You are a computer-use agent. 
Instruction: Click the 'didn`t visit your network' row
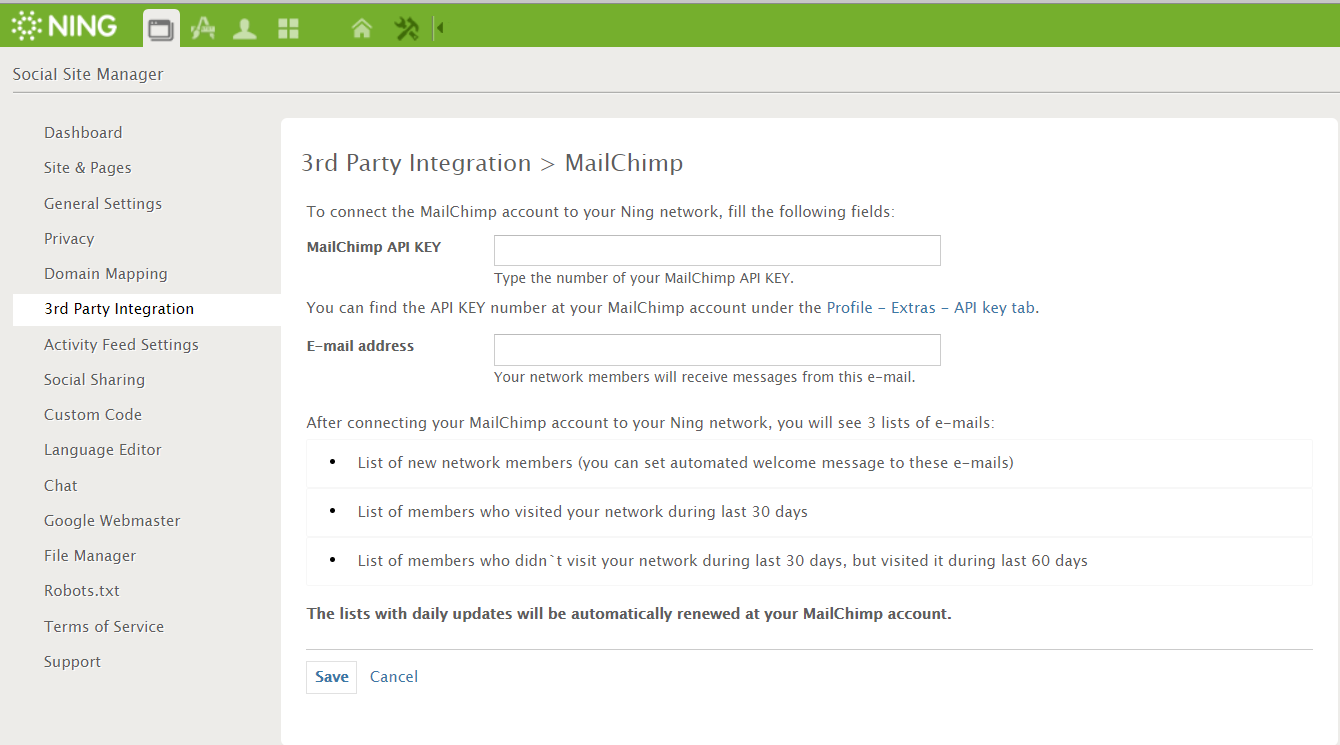point(809,561)
